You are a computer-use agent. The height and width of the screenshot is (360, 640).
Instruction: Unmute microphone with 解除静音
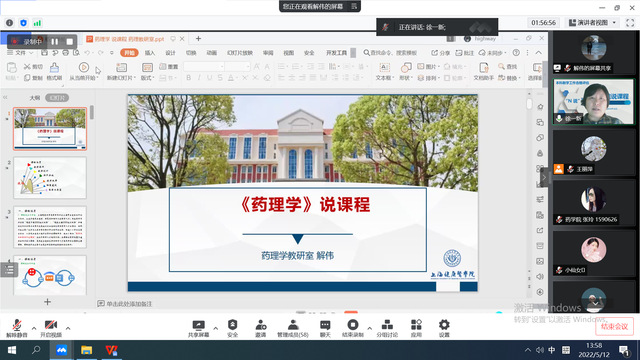[17, 329]
